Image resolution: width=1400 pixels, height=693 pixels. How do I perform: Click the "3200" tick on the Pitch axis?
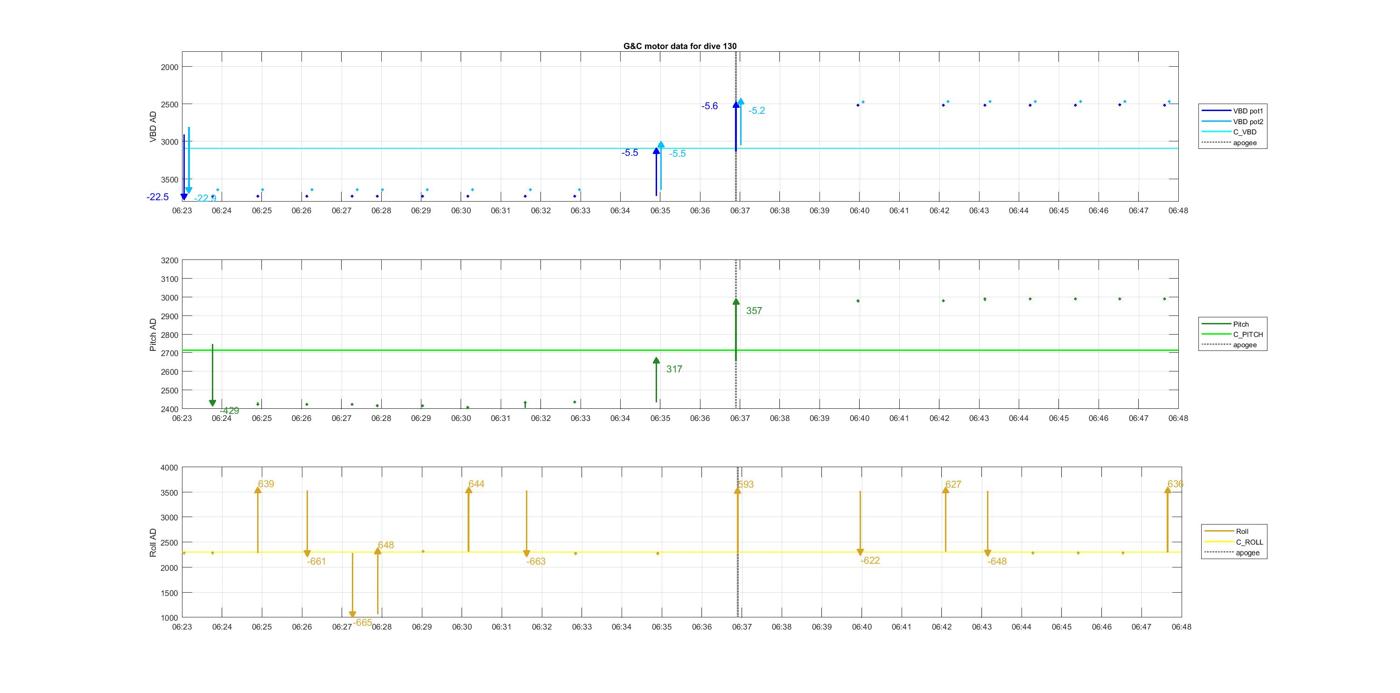click(169, 261)
